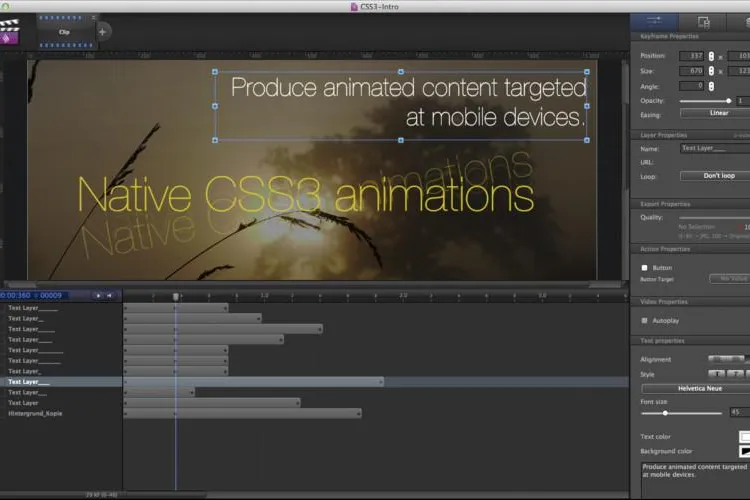Click the timeline rewind button
This screenshot has height=500, width=750.
point(110,296)
